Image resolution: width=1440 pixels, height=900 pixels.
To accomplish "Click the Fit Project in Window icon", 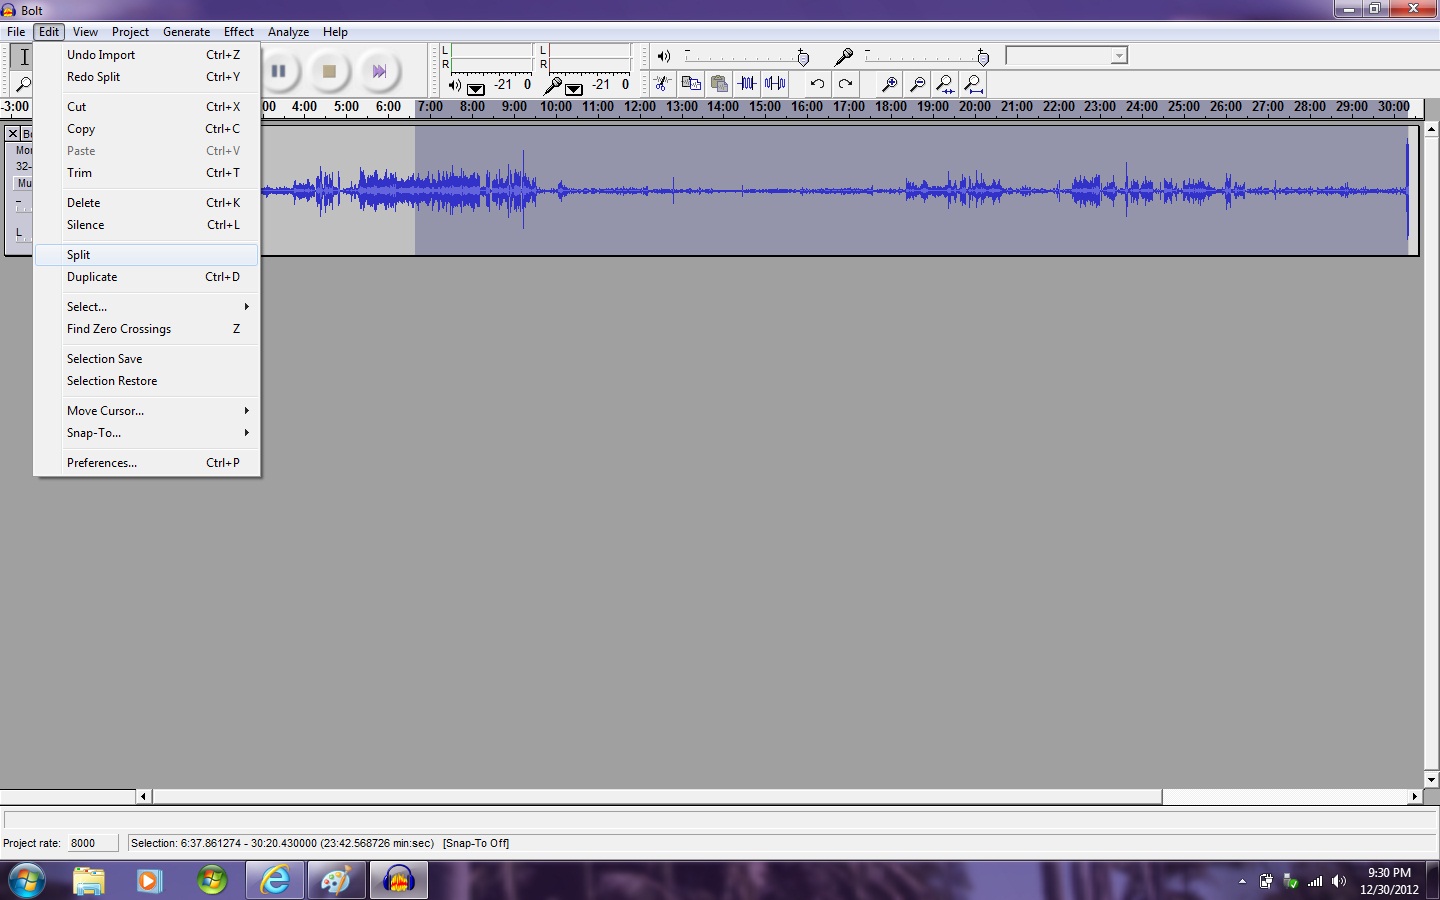I will click(x=972, y=84).
